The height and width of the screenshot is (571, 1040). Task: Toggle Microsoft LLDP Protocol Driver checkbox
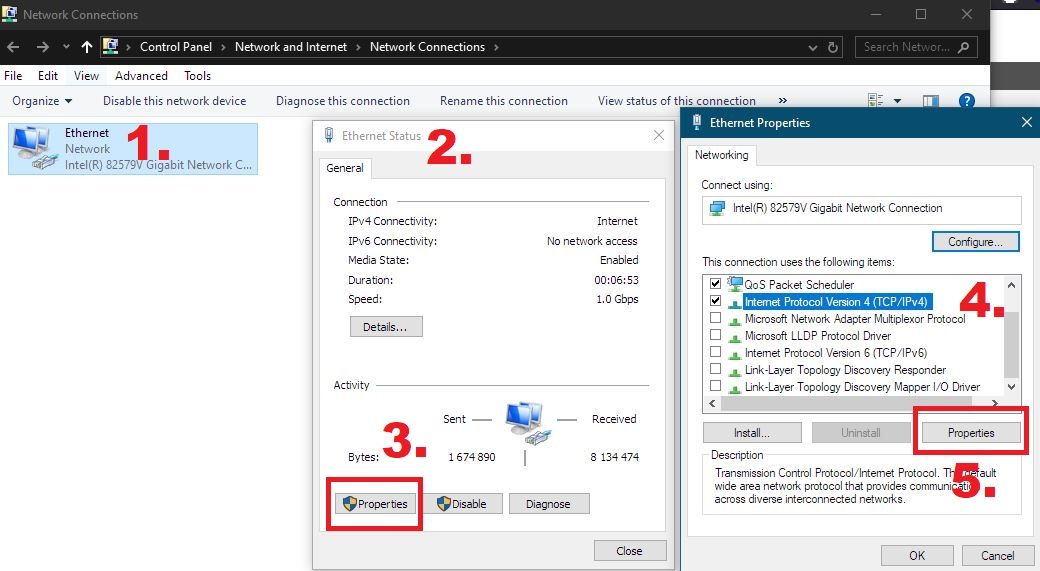715,335
